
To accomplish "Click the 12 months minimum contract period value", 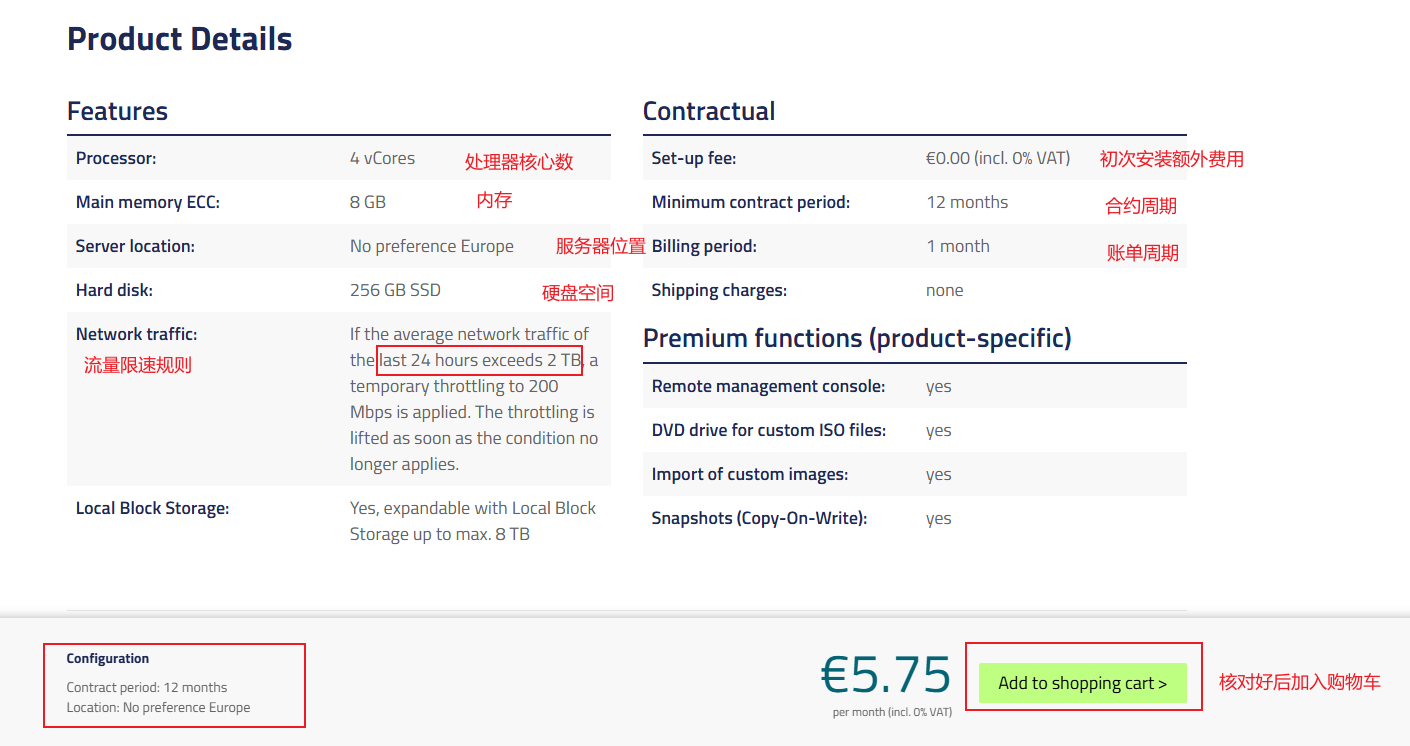I will (967, 202).
